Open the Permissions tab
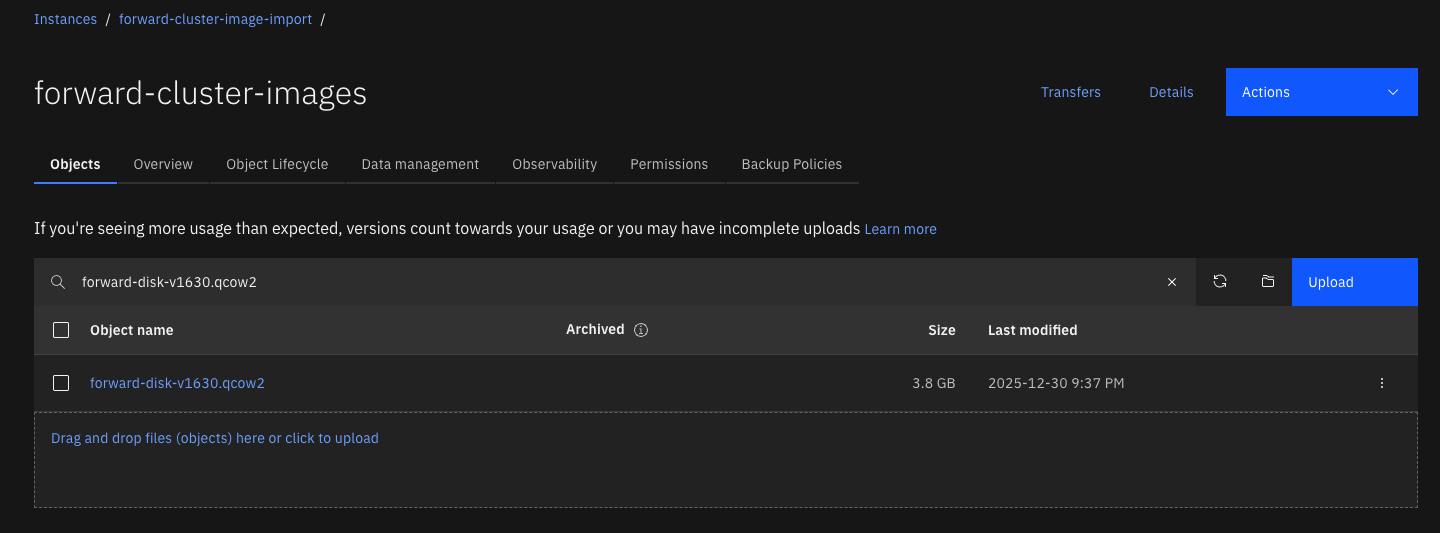This screenshot has width=1440, height=533. click(x=669, y=164)
